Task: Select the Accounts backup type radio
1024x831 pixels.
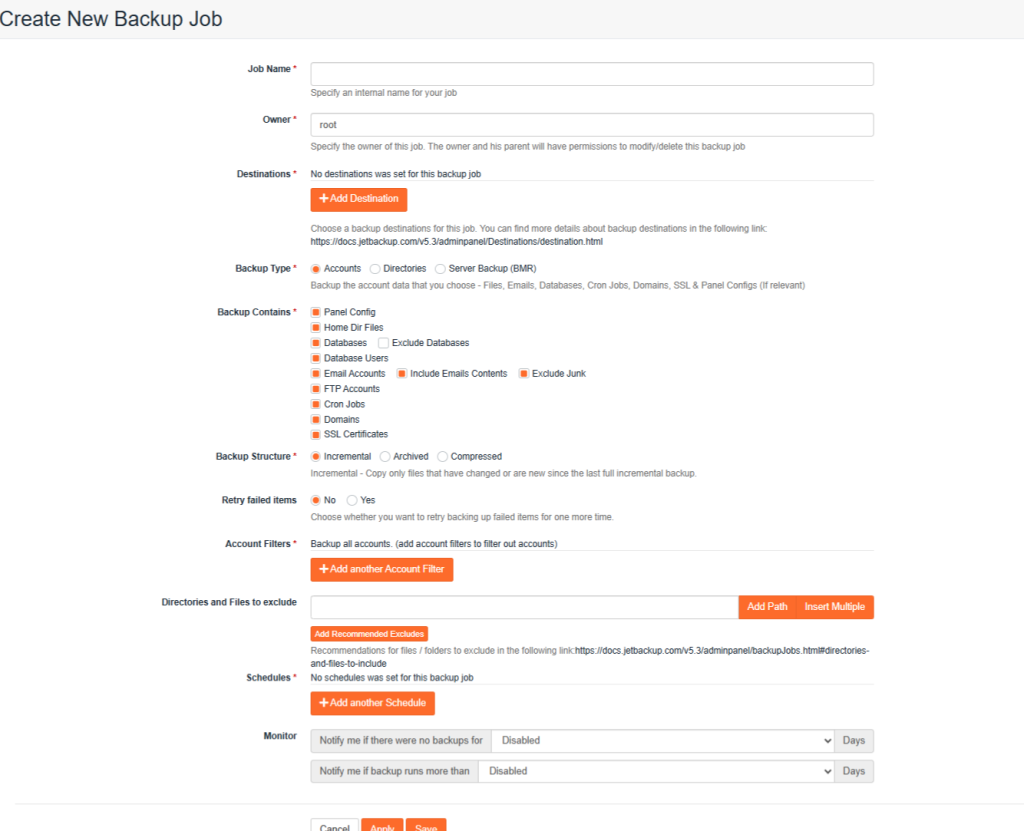Action: pos(315,269)
